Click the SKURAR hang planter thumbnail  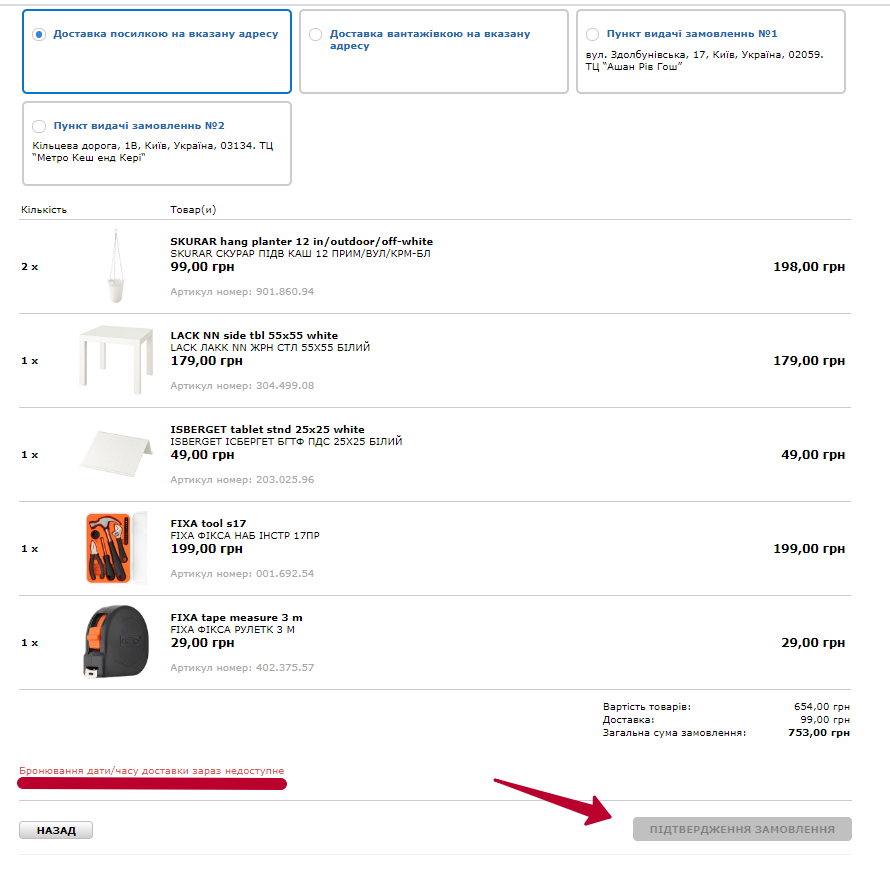click(118, 267)
